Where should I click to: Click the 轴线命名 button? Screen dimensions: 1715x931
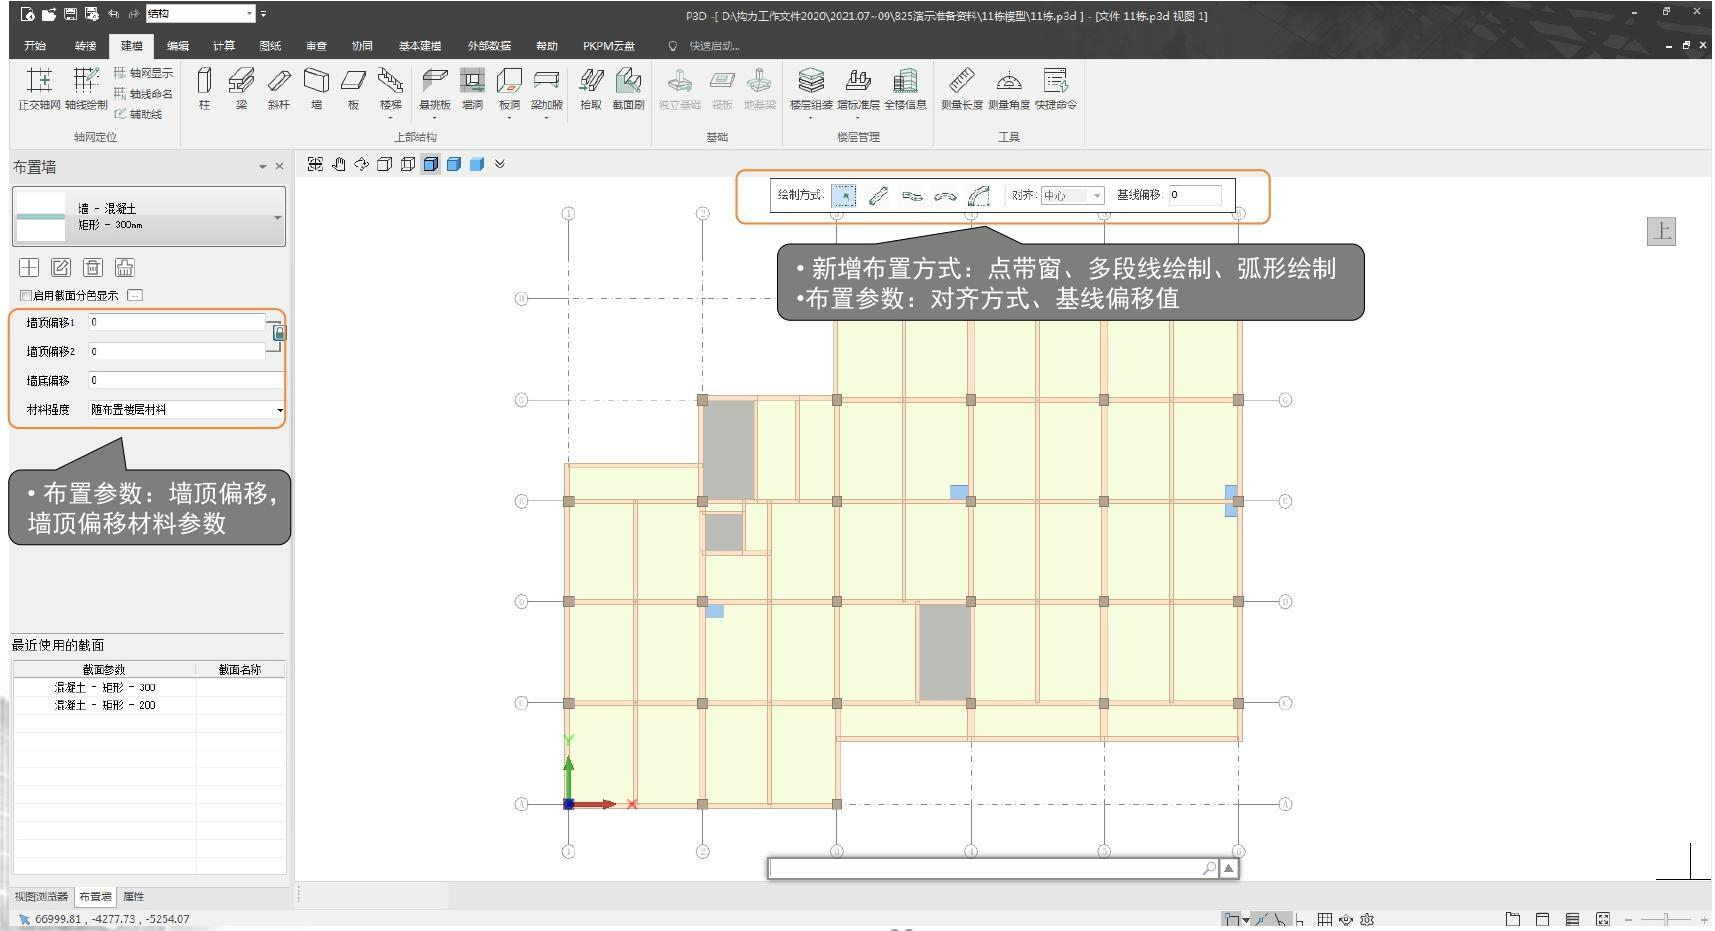click(x=144, y=94)
